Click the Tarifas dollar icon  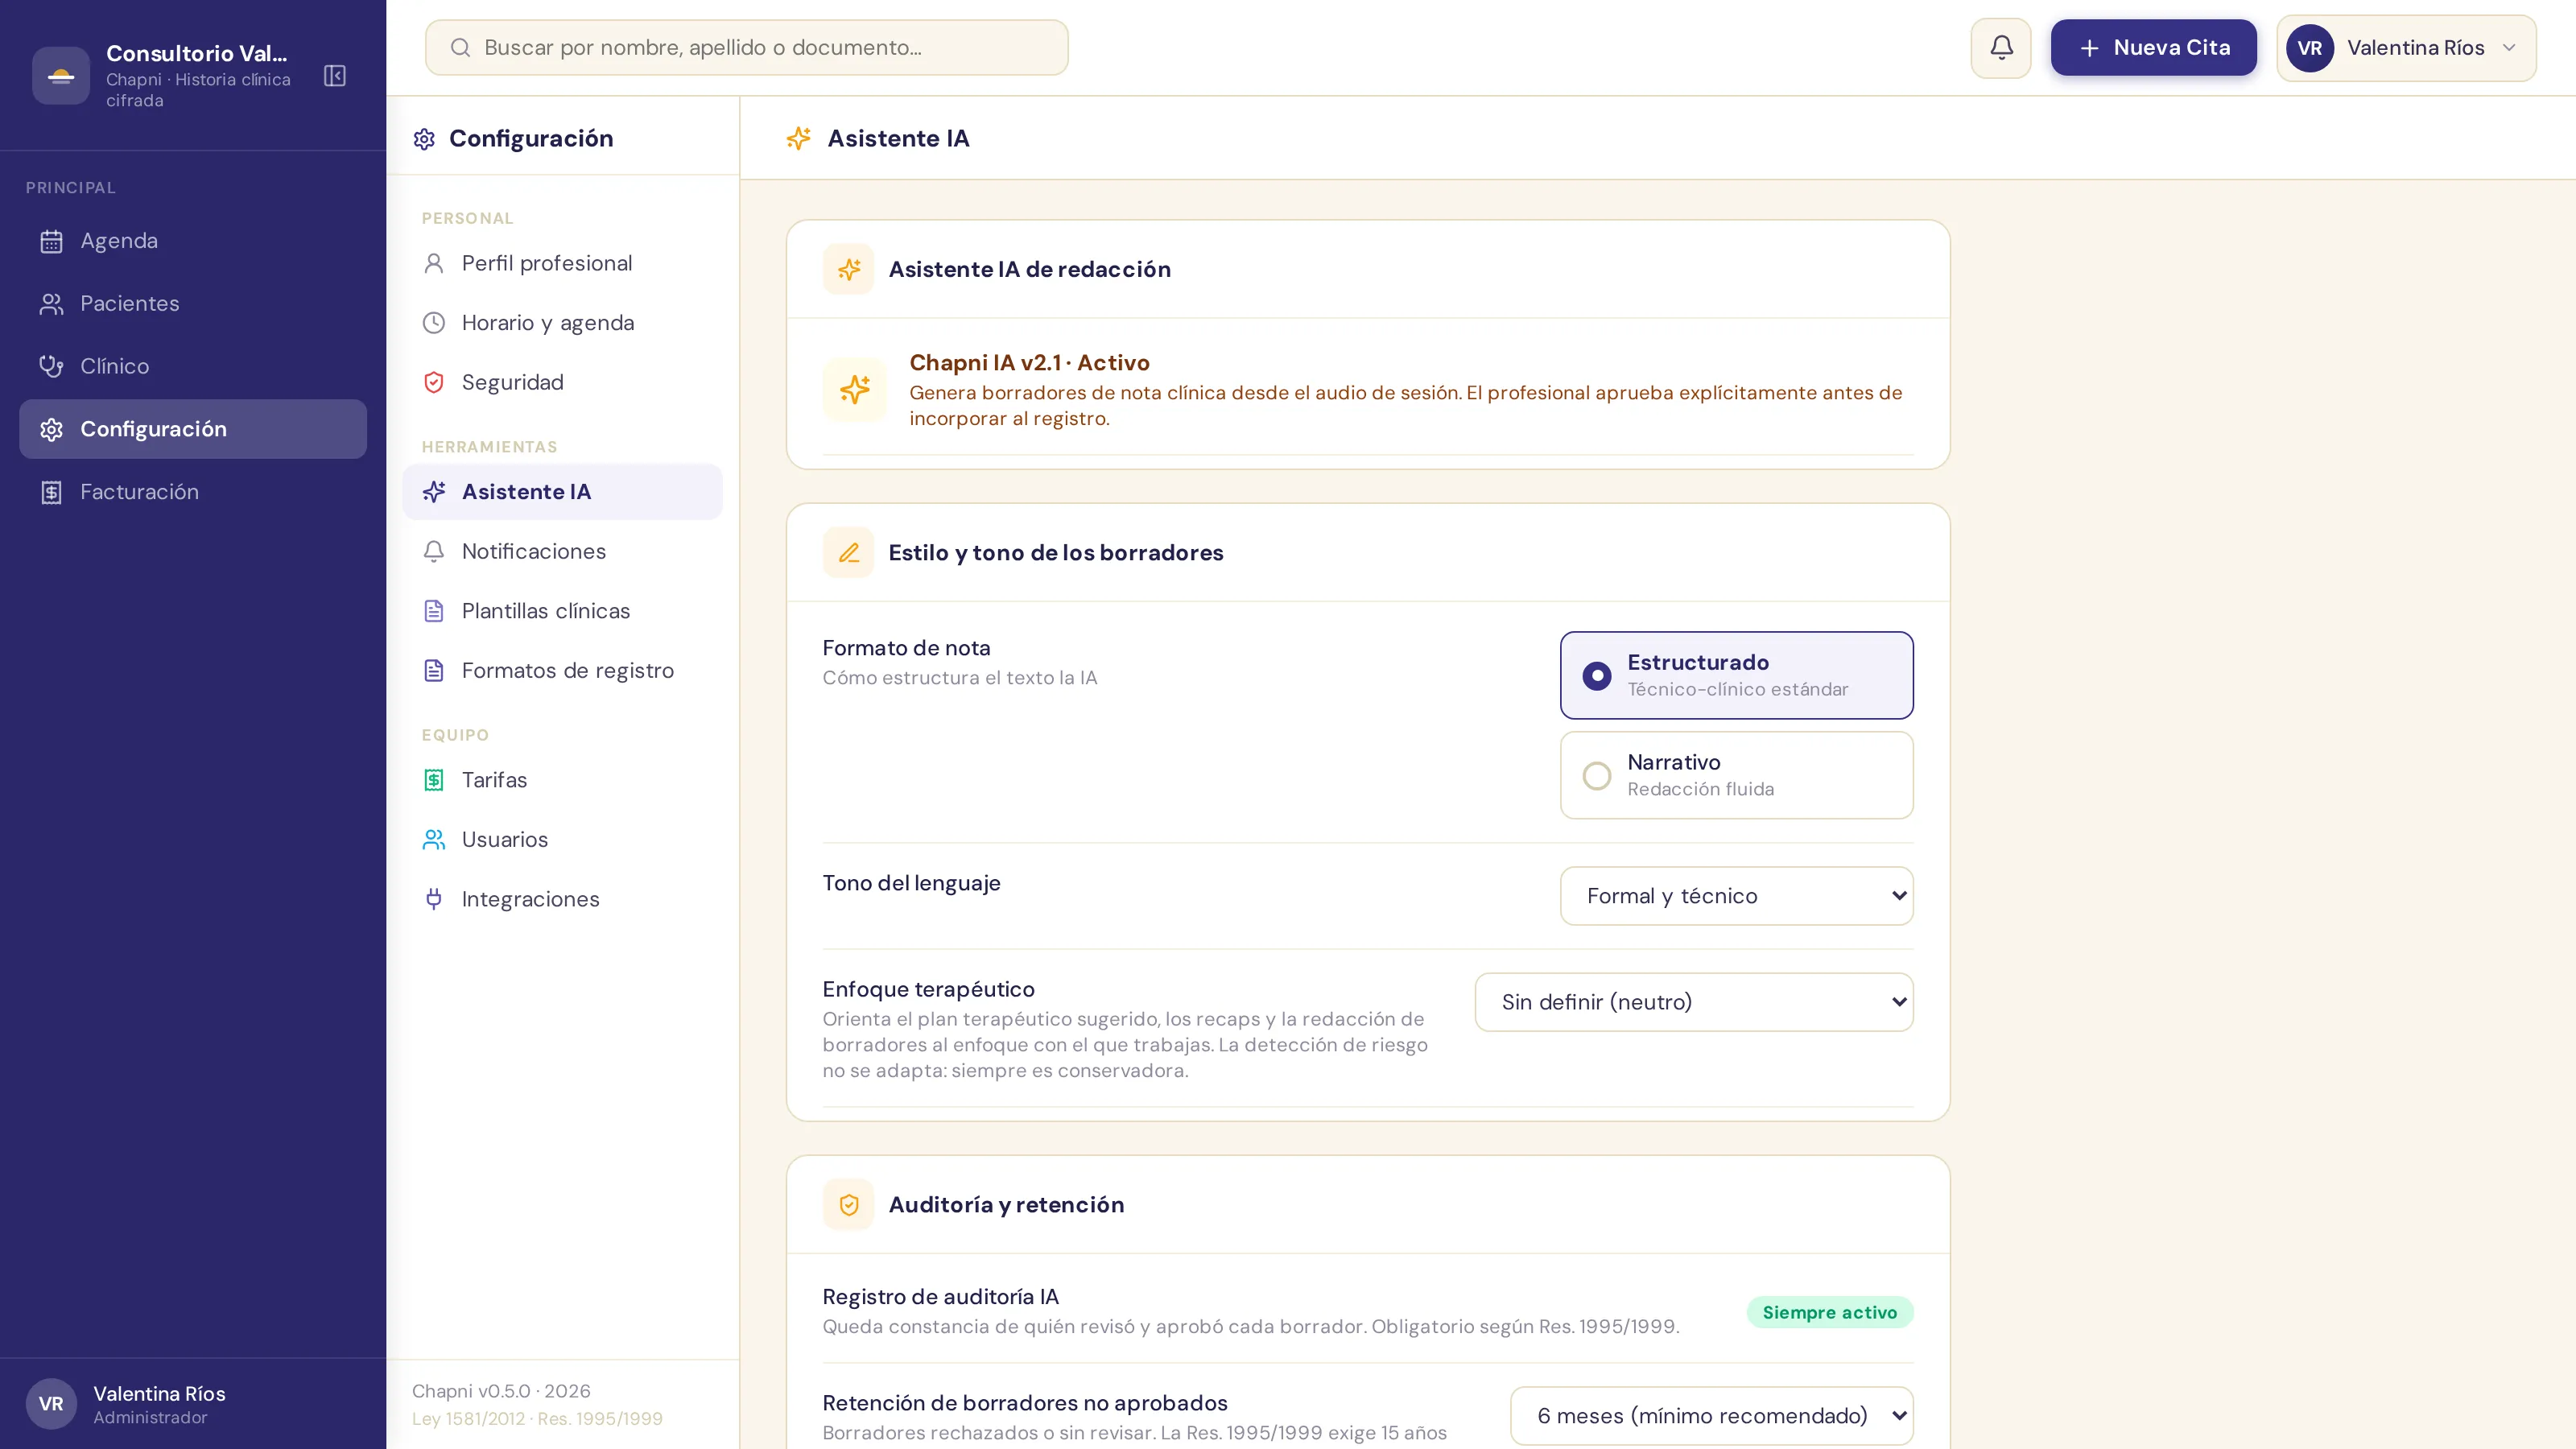(x=434, y=780)
